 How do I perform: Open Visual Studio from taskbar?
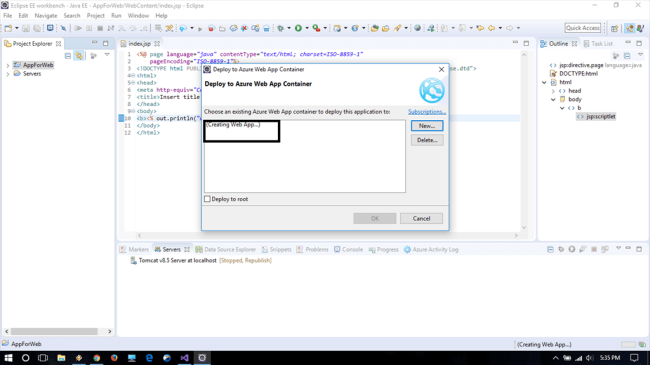184,358
